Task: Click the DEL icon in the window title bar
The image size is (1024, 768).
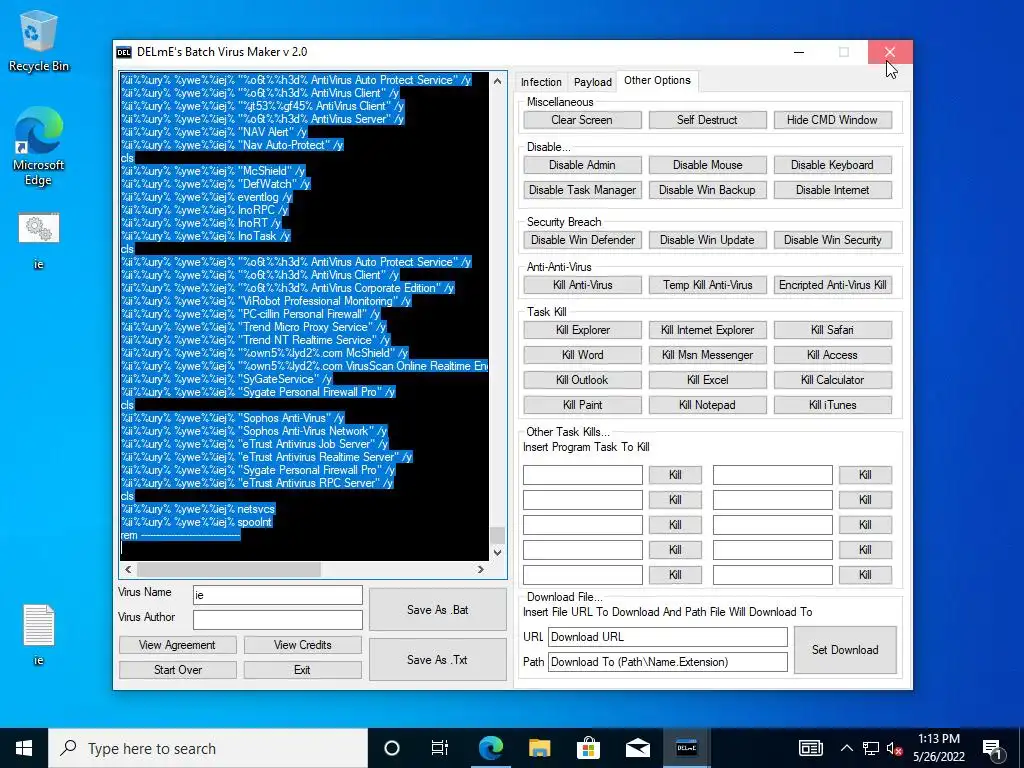Action: (123, 52)
